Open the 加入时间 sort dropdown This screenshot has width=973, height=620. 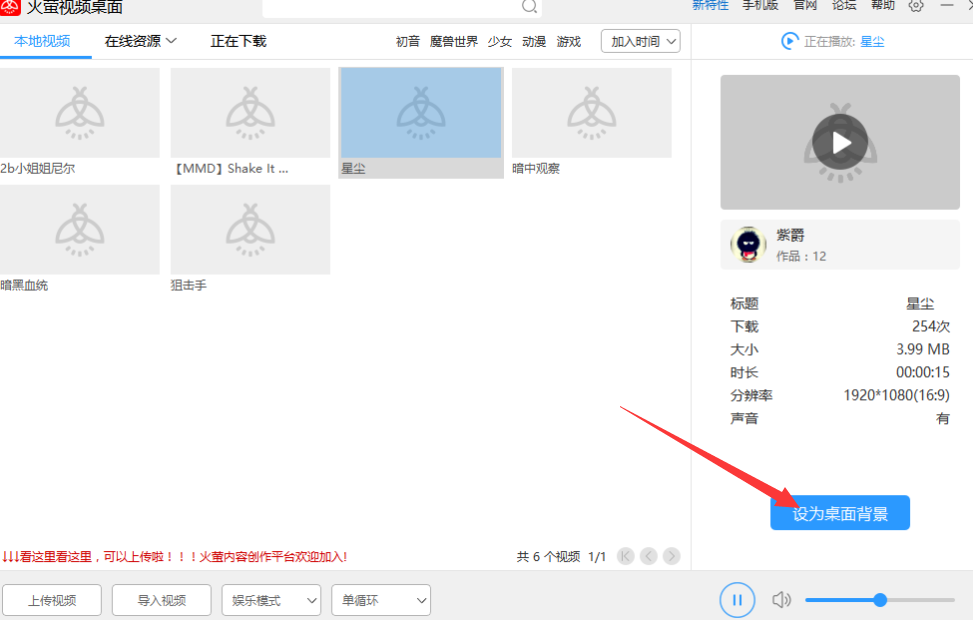(x=640, y=42)
